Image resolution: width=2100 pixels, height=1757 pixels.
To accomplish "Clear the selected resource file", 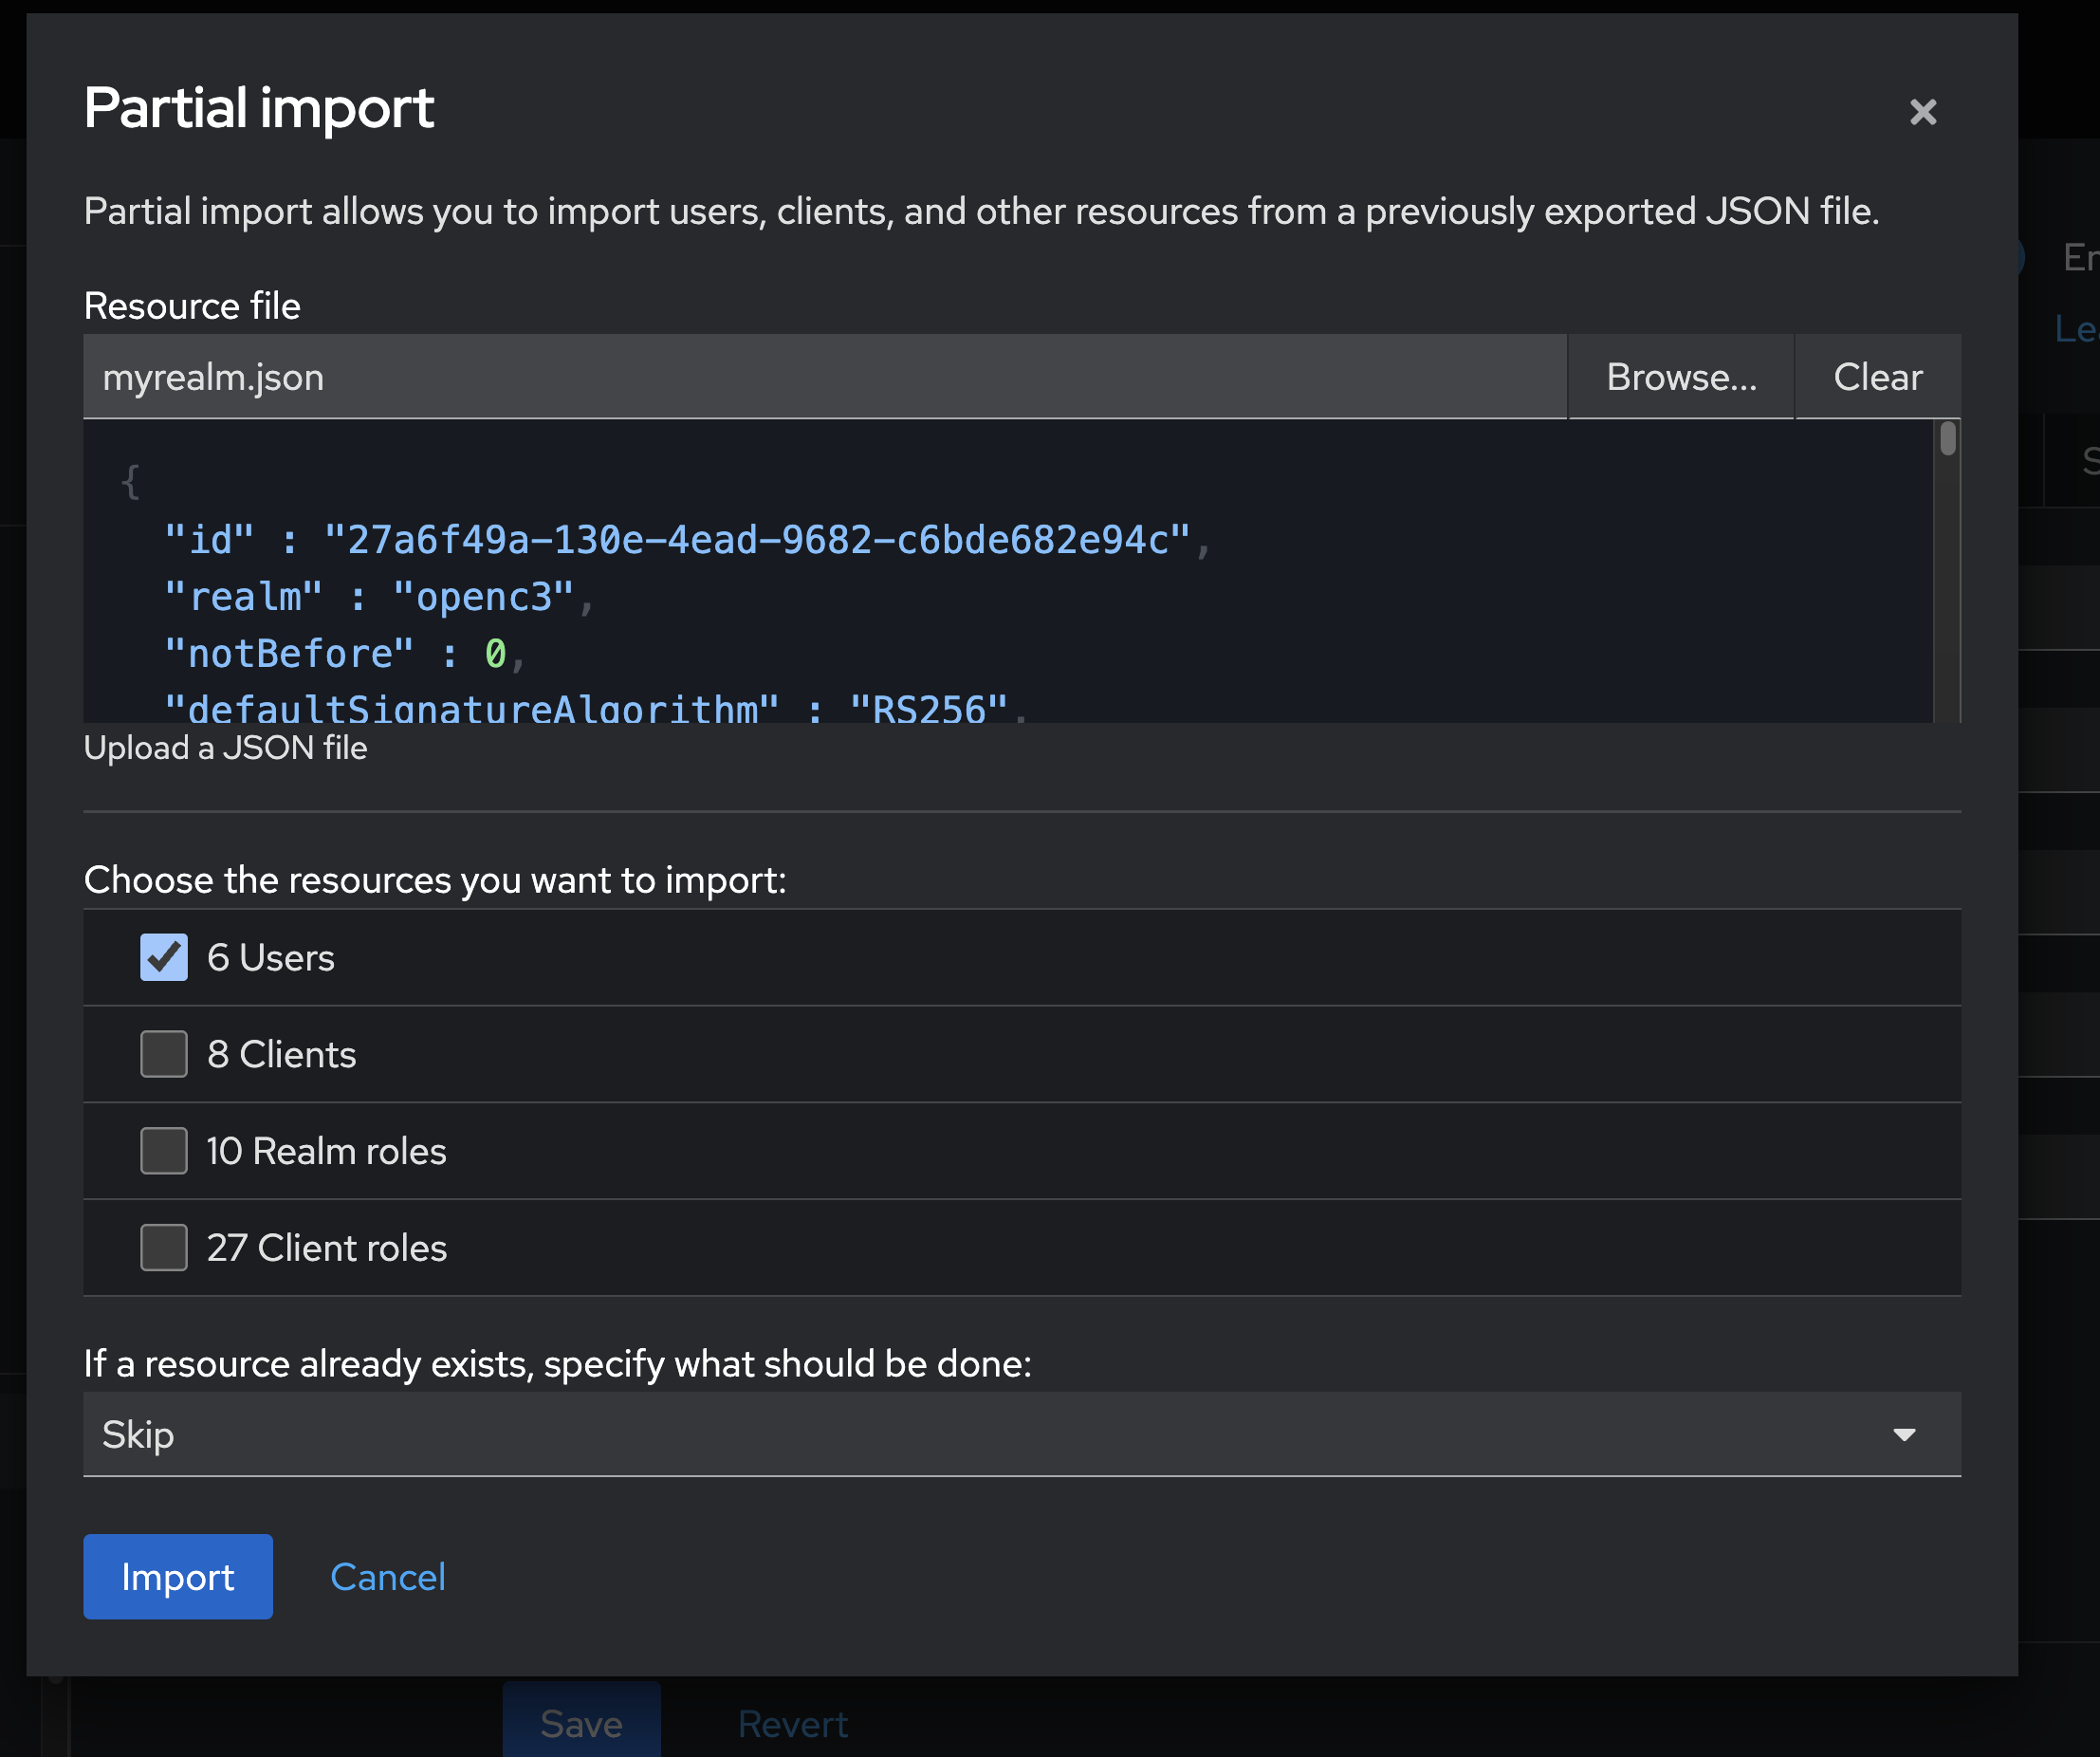I will (x=1877, y=377).
